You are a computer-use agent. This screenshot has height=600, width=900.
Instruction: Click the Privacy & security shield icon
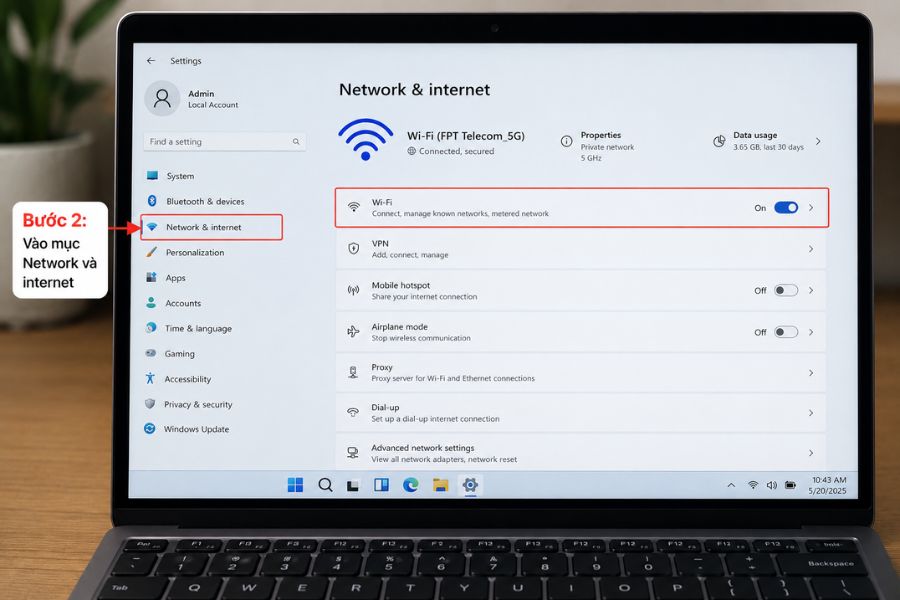(150, 403)
